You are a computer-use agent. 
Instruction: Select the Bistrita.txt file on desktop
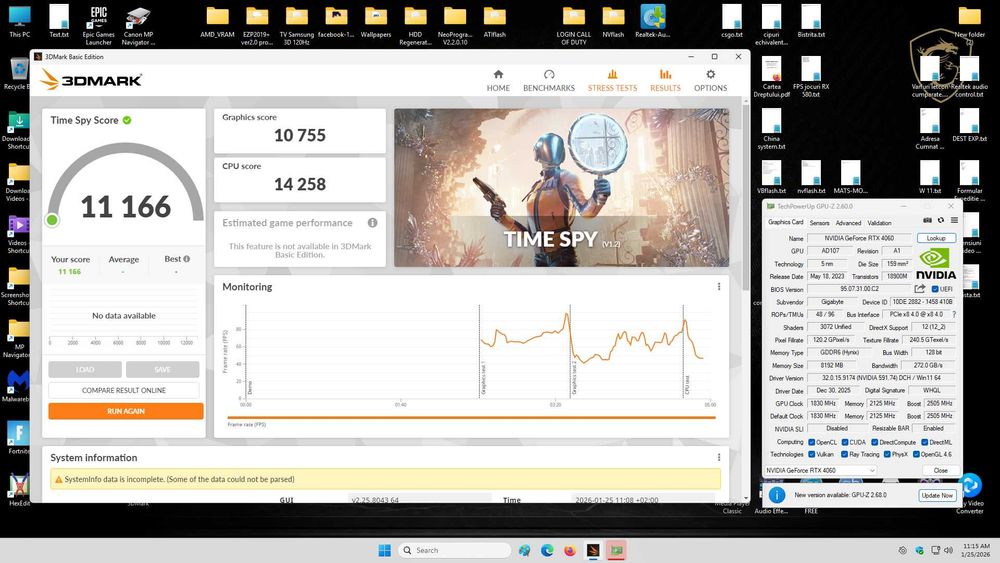(x=811, y=22)
